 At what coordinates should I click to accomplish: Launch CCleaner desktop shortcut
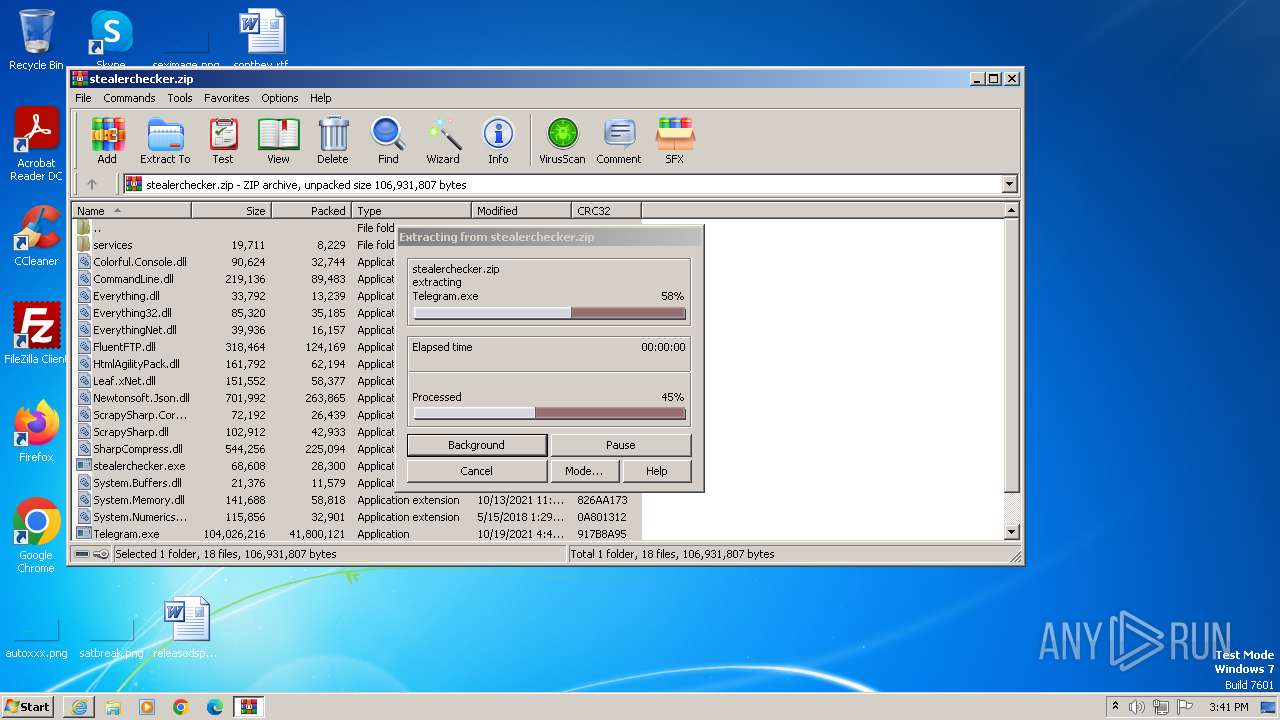point(36,236)
